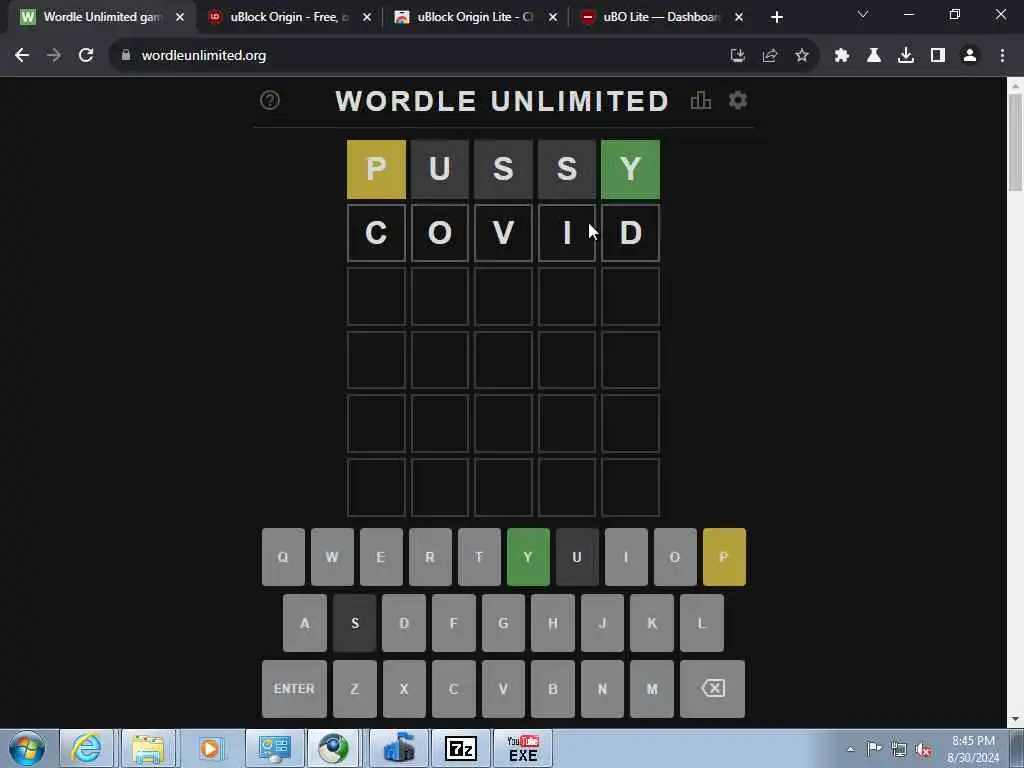1024x768 pixels.
Task: Click the V tile in the COVID row
Action: click(503, 232)
